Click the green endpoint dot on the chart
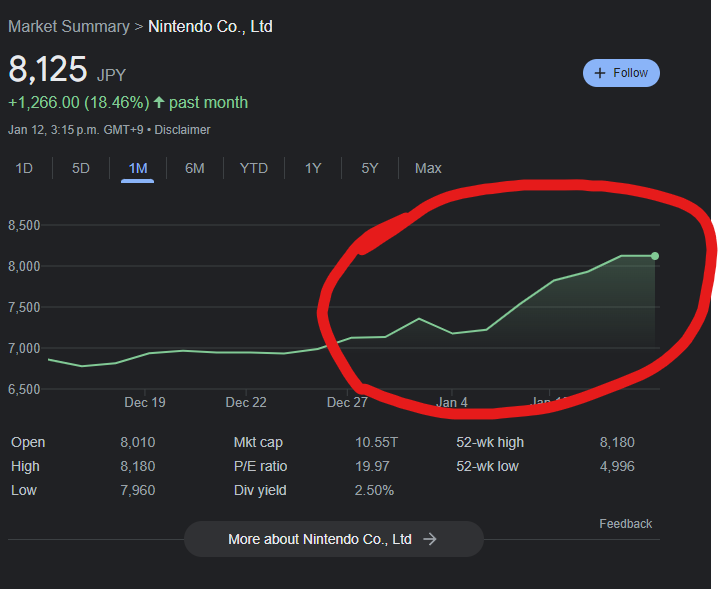The image size is (718, 589). click(x=655, y=256)
